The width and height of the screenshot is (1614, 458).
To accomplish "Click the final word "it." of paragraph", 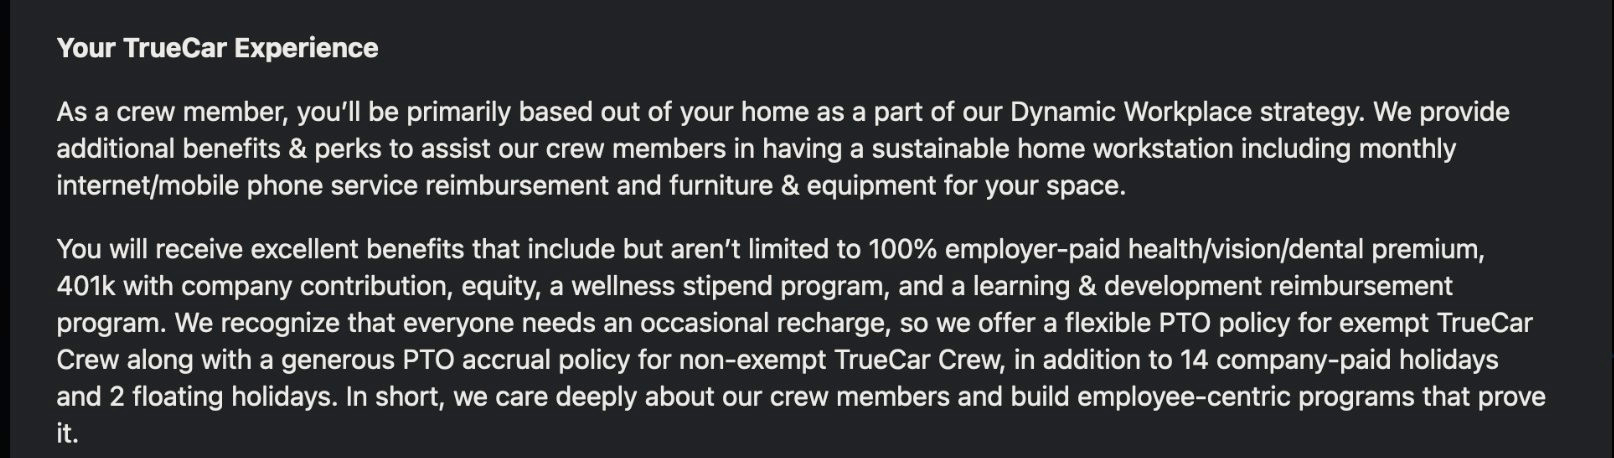I will tap(67, 434).
